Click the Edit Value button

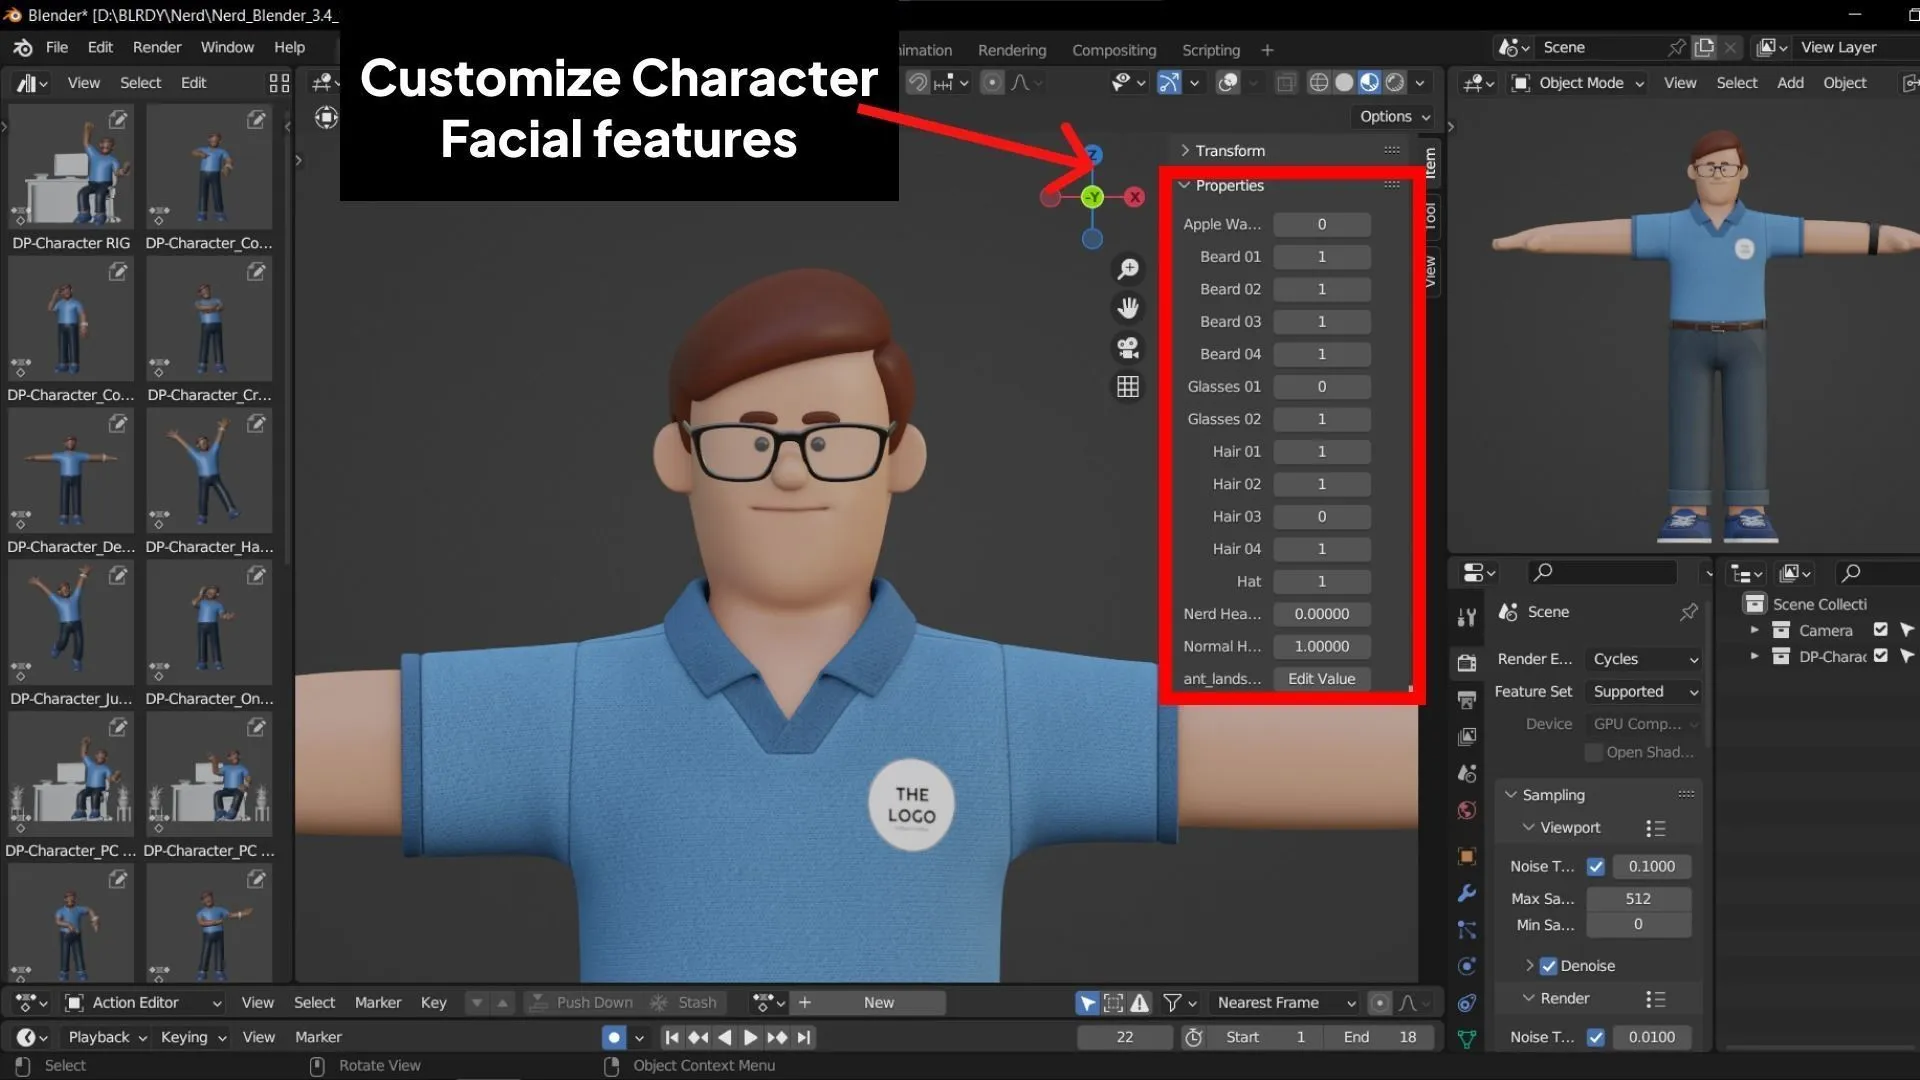click(1321, 679)
